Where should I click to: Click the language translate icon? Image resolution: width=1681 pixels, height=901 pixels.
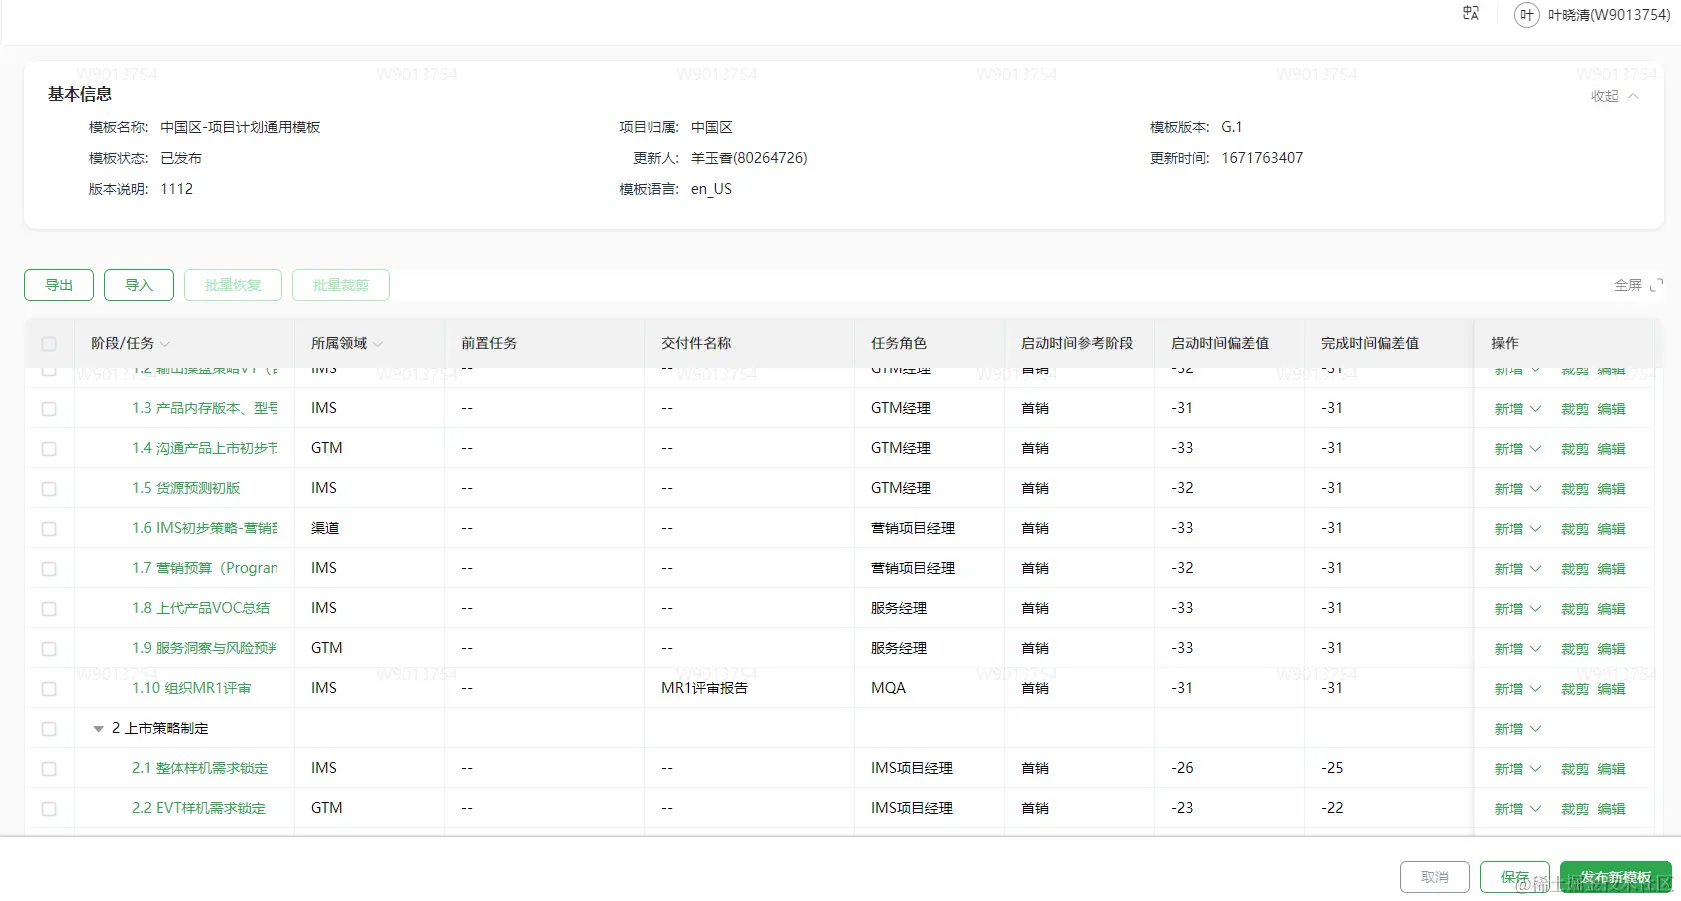tap(1471, 14)
